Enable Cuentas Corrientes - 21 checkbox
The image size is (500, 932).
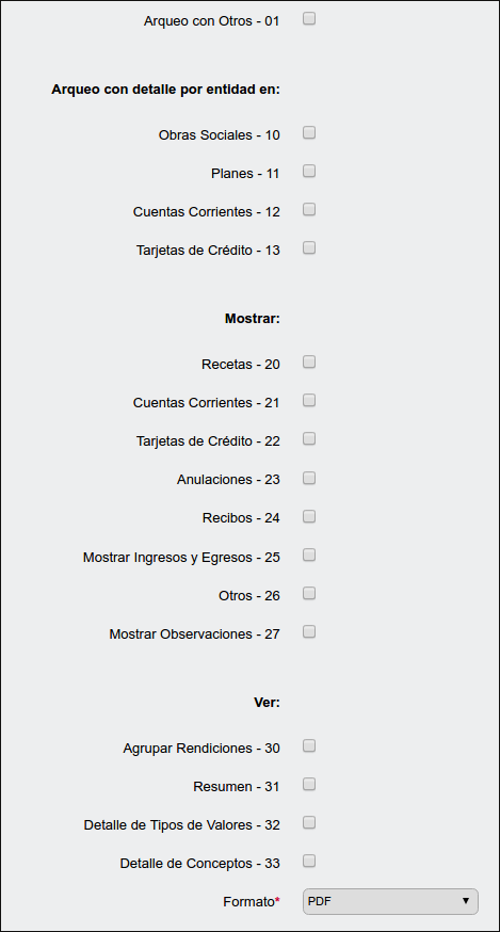[x=309, y=401]
